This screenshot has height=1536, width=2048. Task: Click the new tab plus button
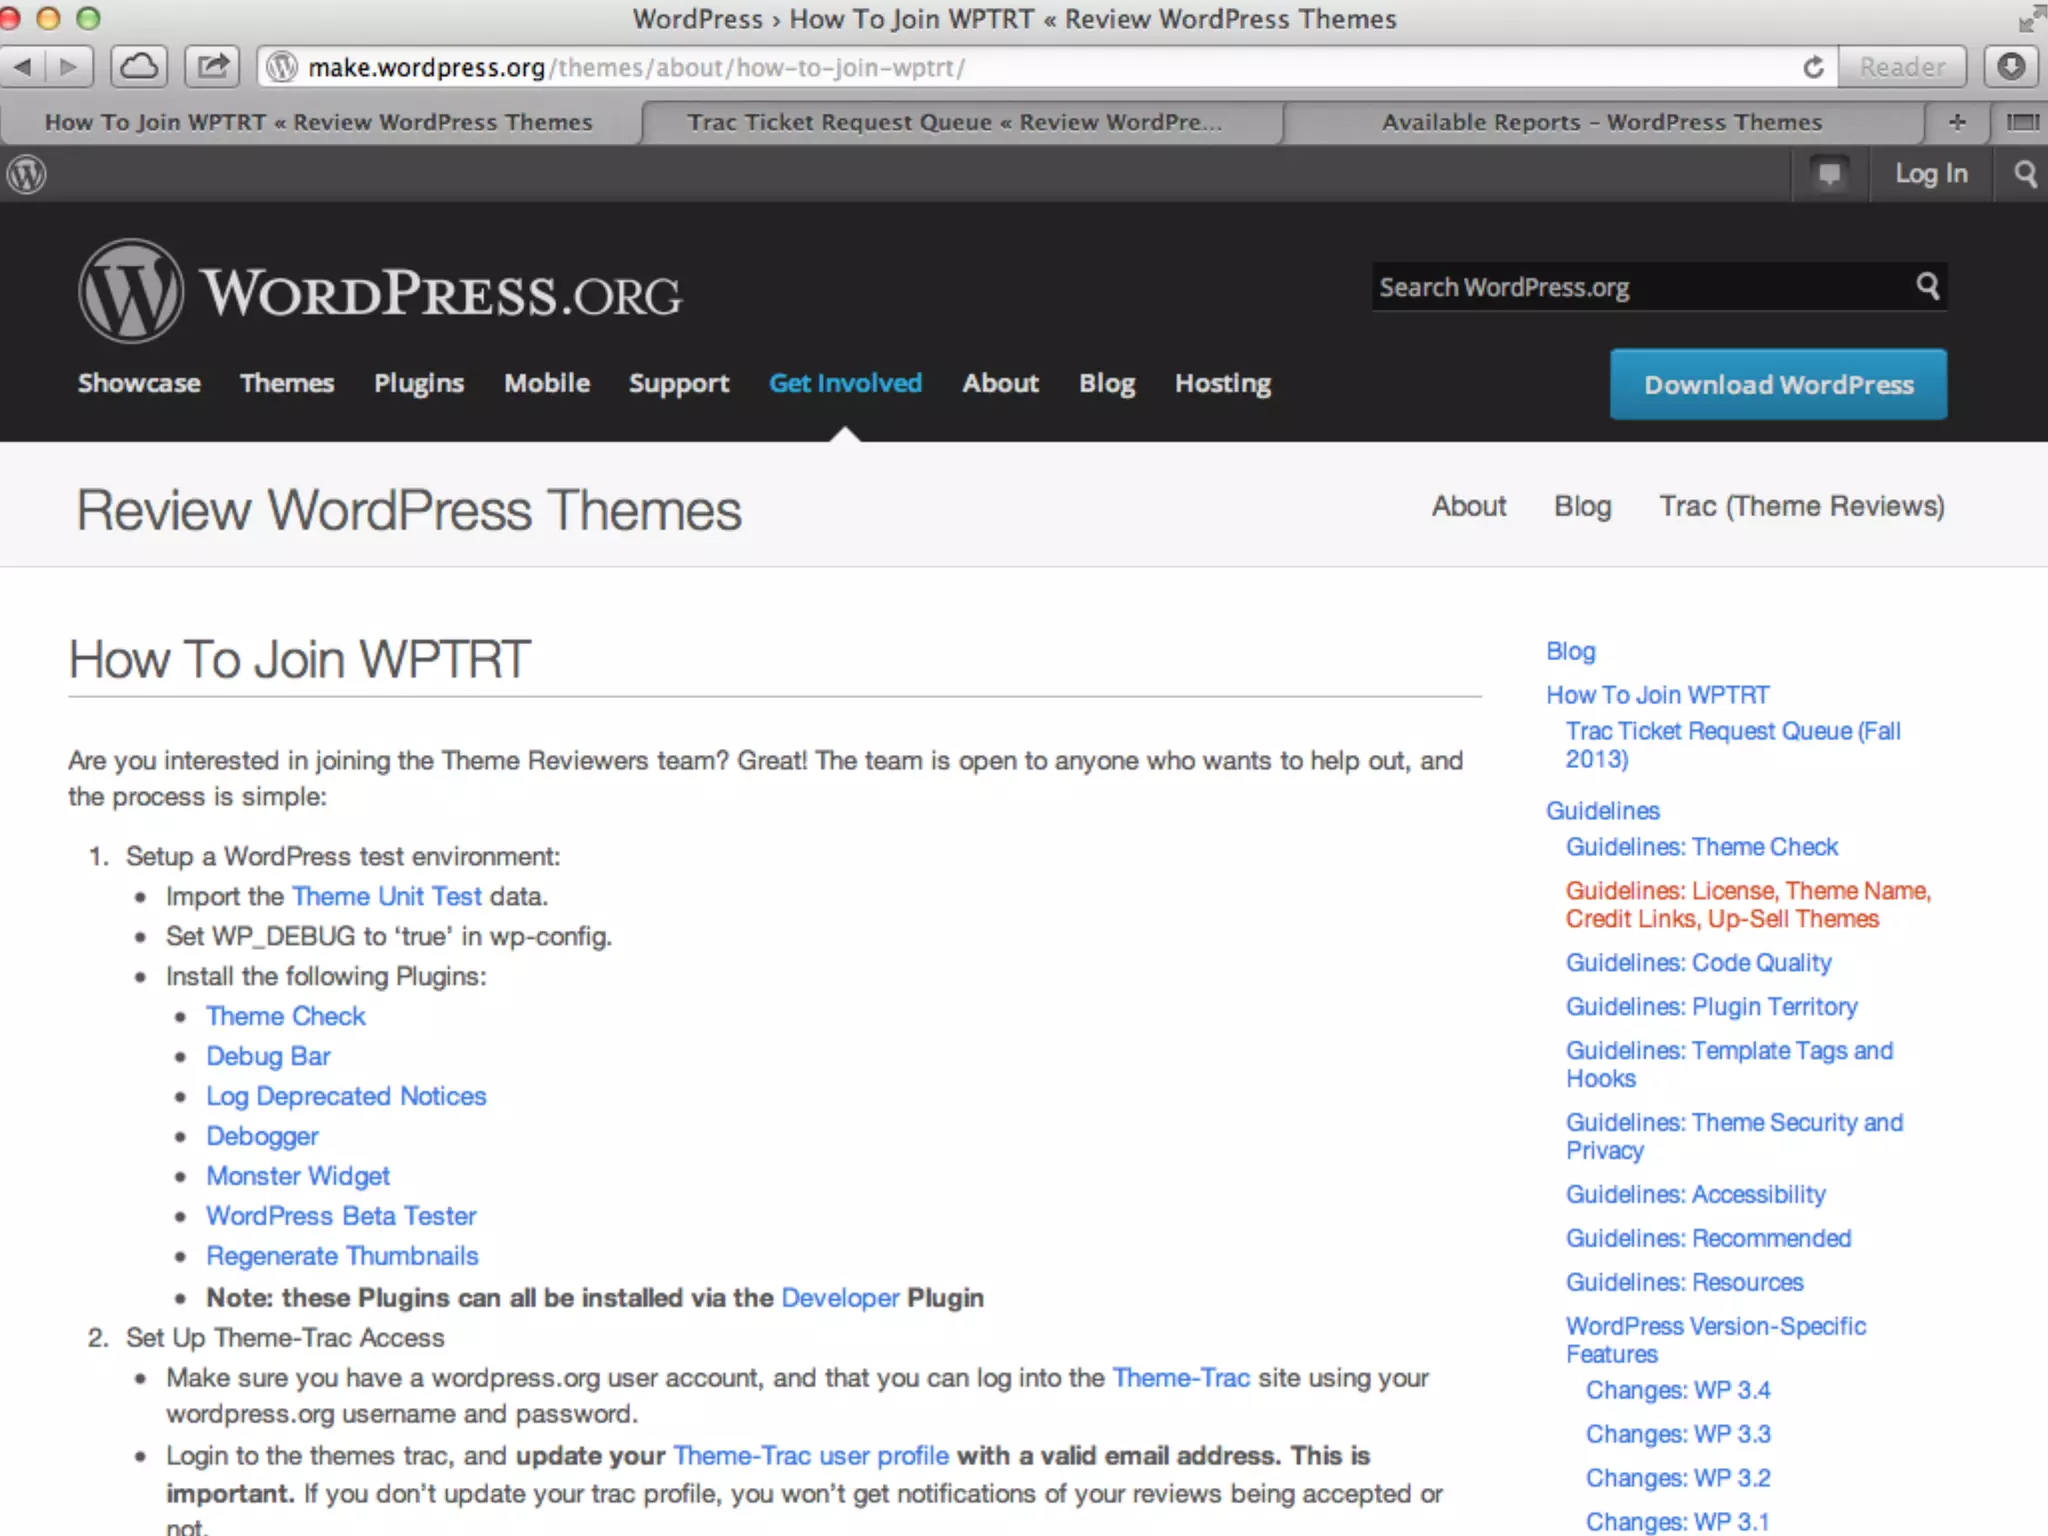click(x=1957, y=122)
